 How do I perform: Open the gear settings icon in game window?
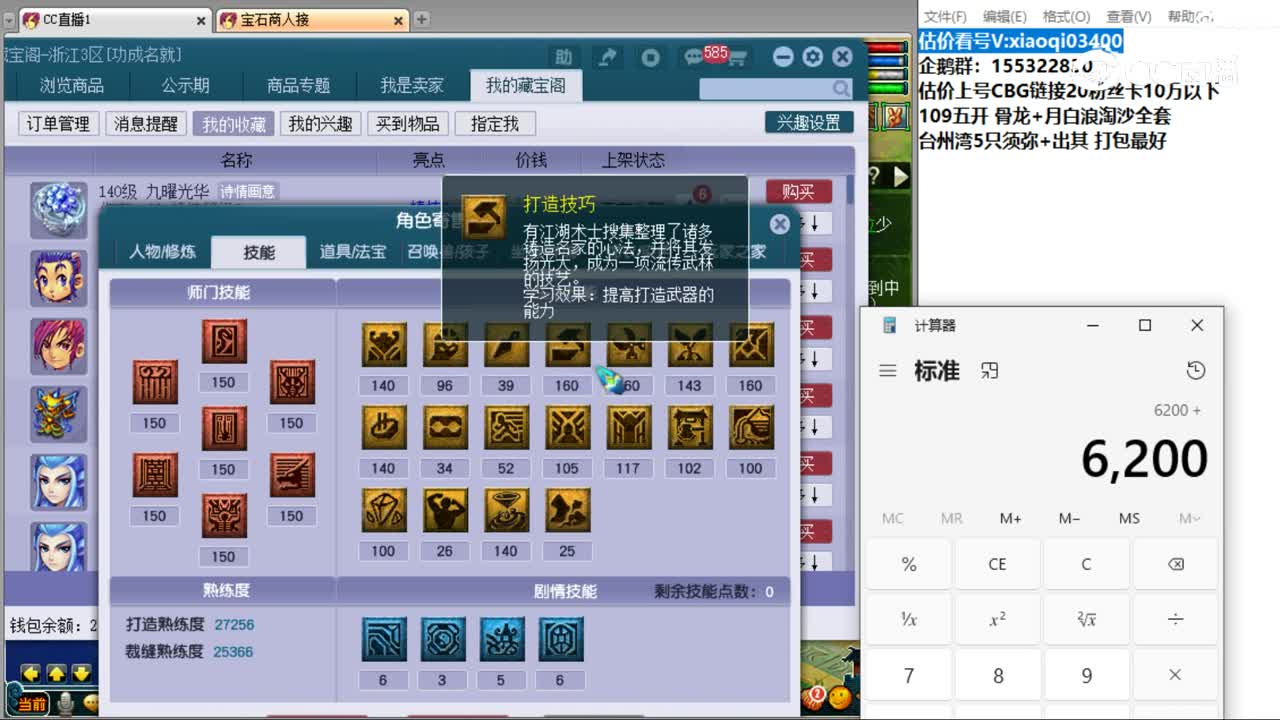(813, 57)
